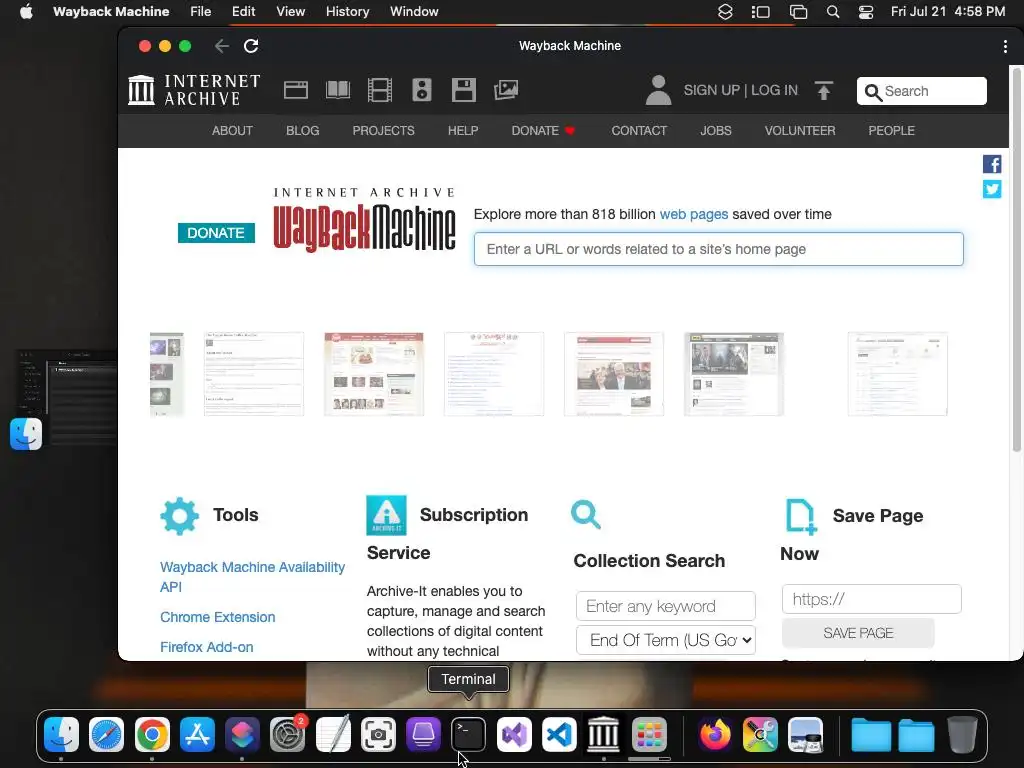Open Spotlight search in menu bar
1024x768 pixels.
[x=833, y=12]
